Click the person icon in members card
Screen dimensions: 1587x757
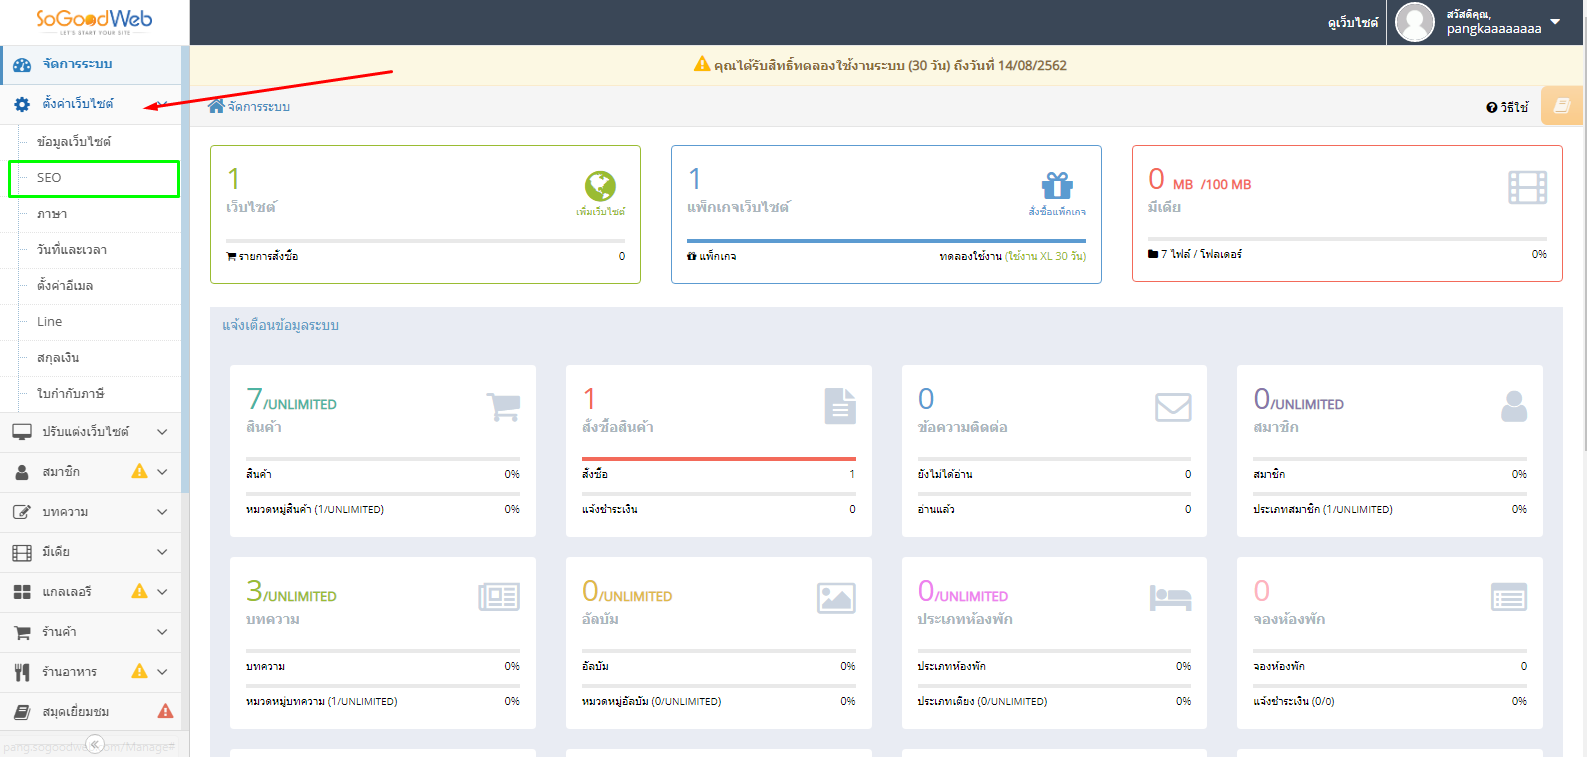coord(1514,406)
